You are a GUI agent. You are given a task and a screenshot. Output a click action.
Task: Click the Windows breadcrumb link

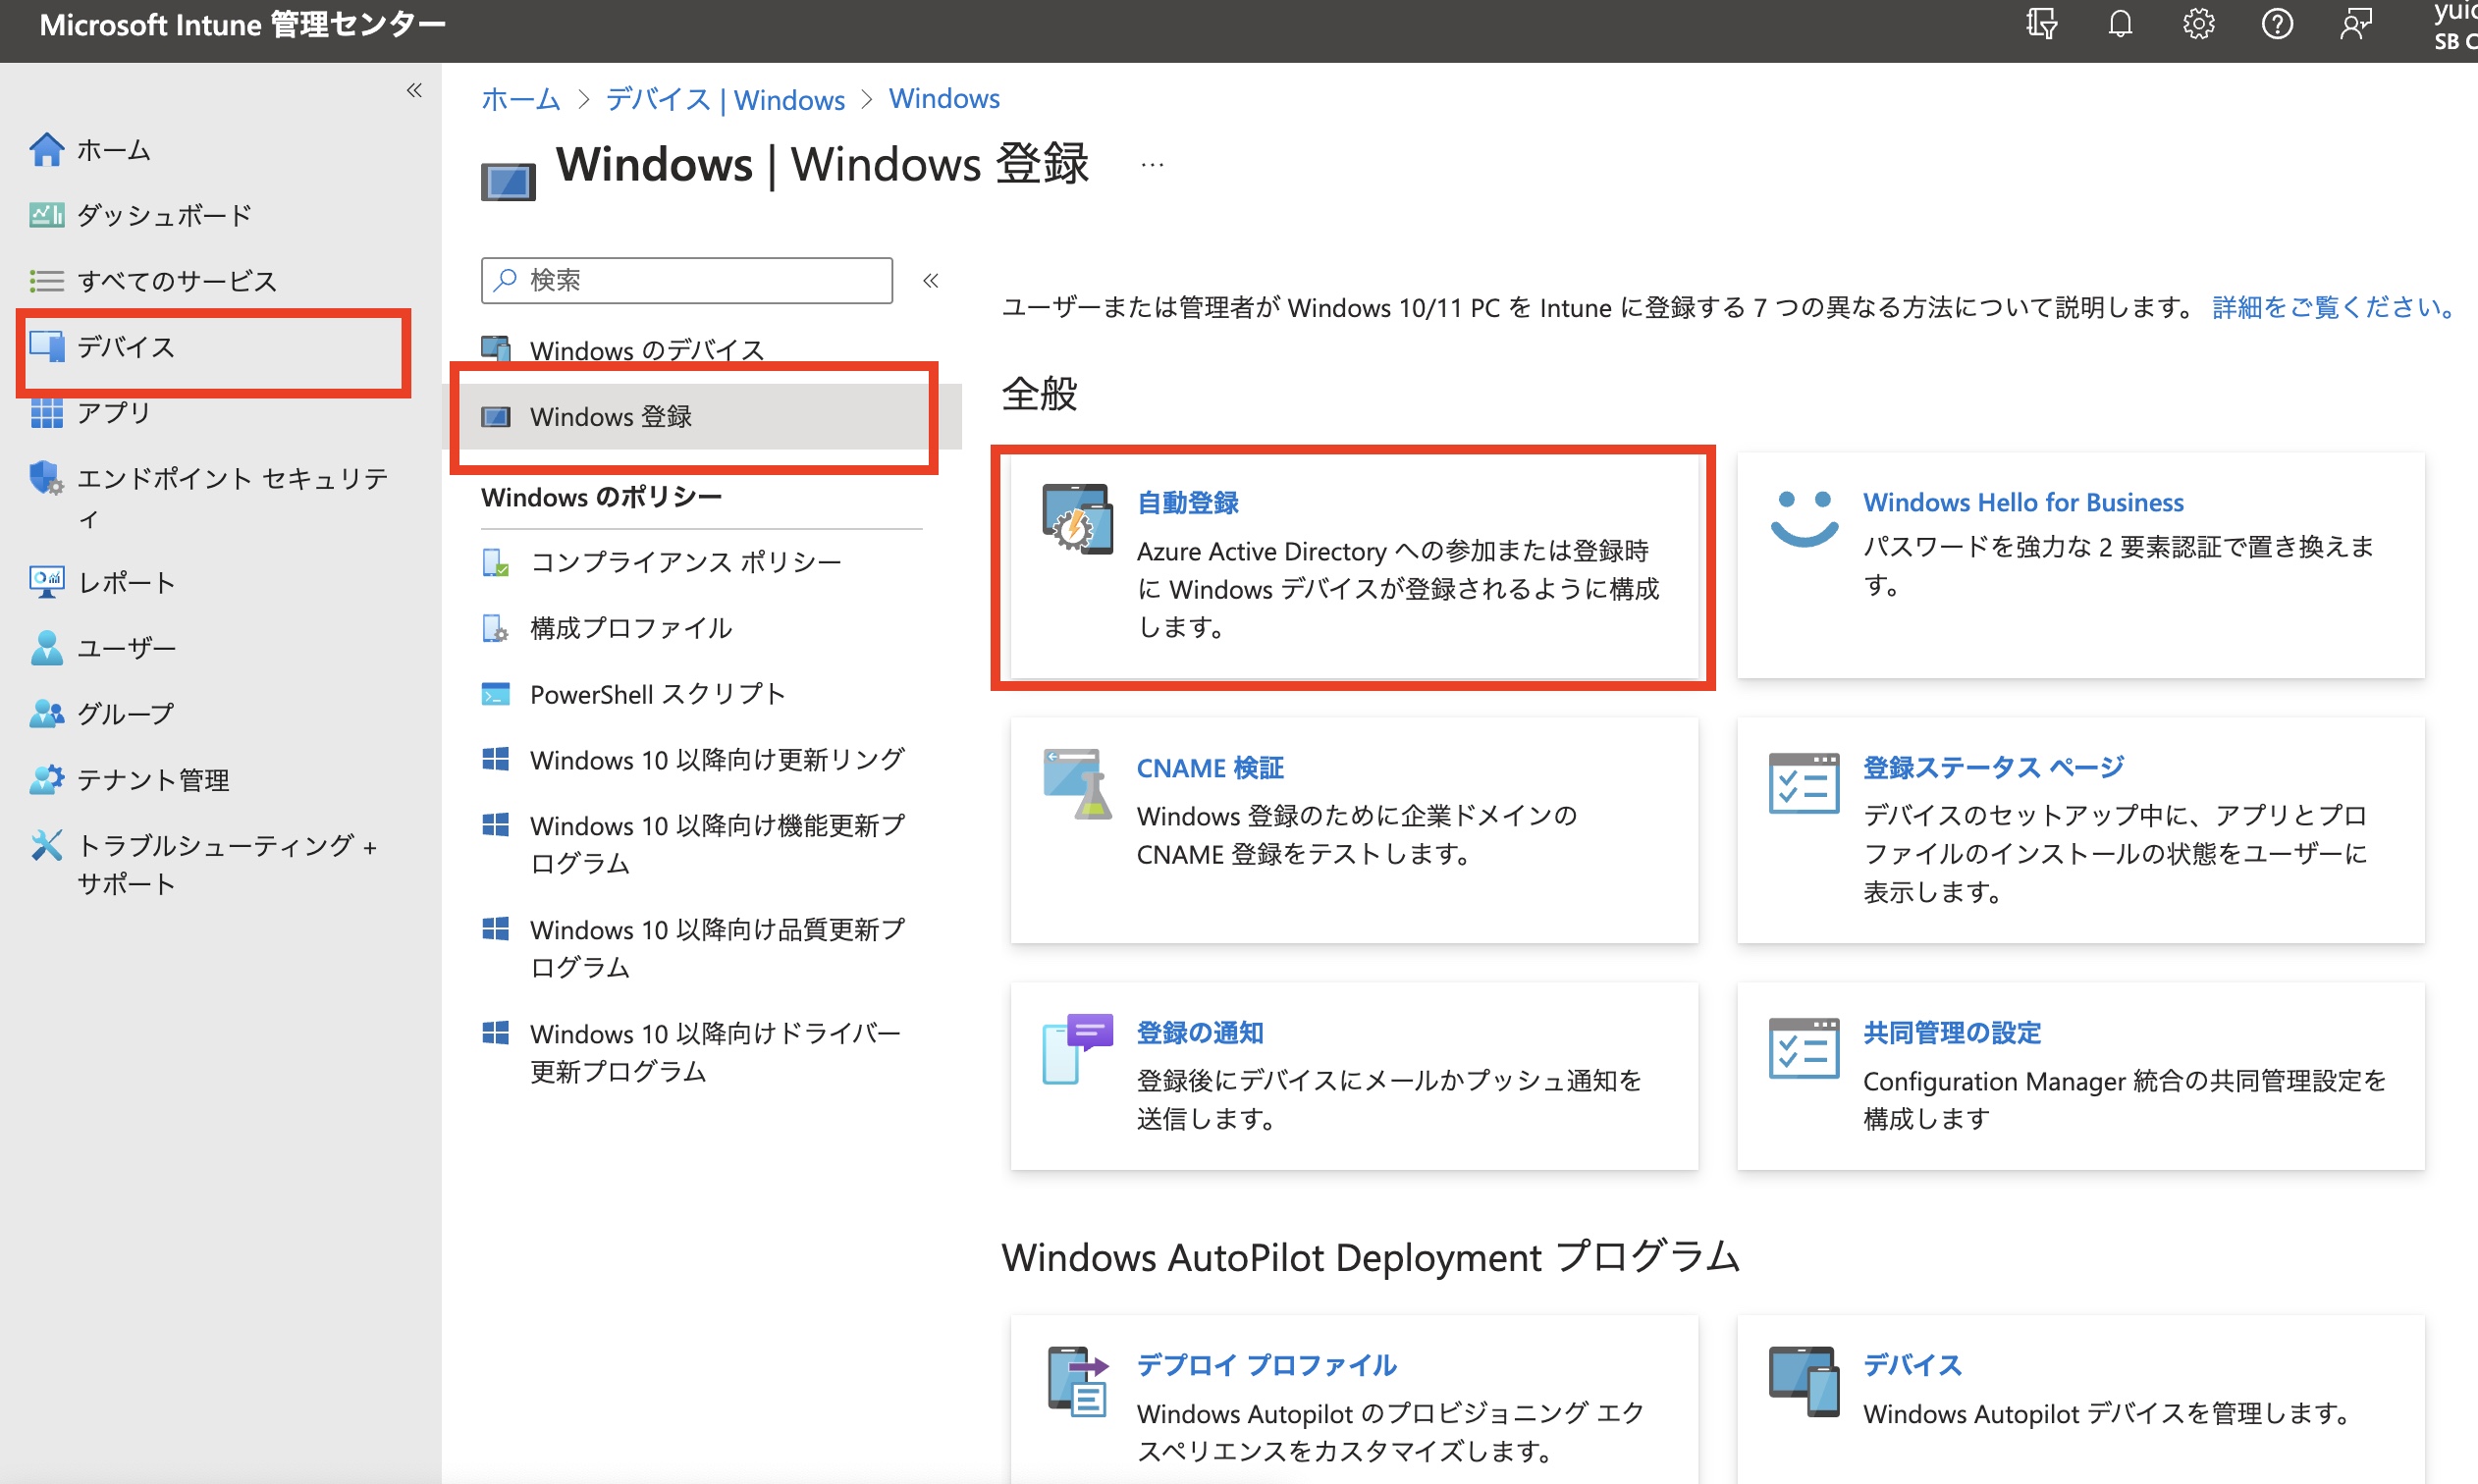pyautogui.click(x=944, y=99)
